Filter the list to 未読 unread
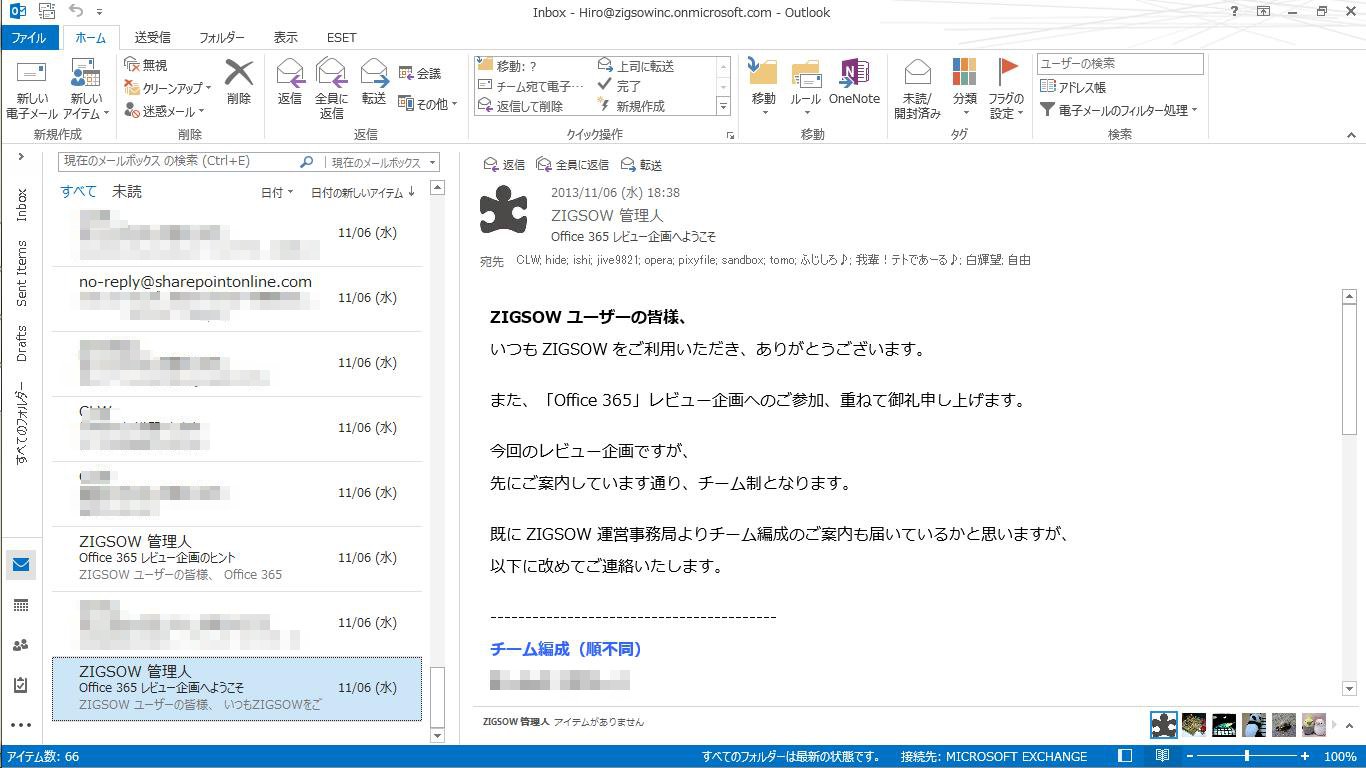Viewport: 1366px width, 768px height. click(127, 191)
